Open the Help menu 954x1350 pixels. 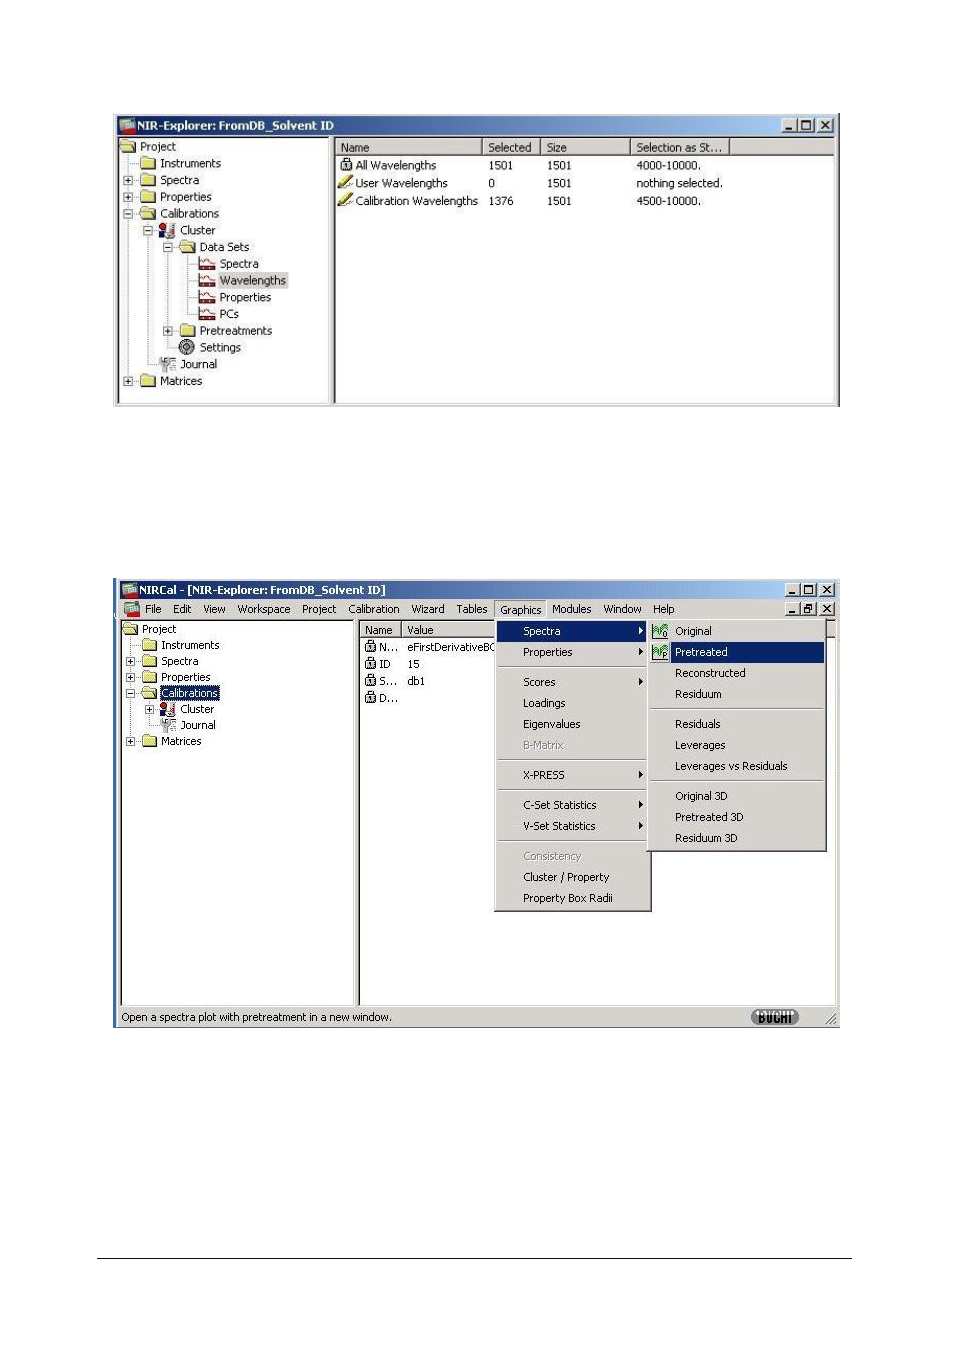coord(664,609)
